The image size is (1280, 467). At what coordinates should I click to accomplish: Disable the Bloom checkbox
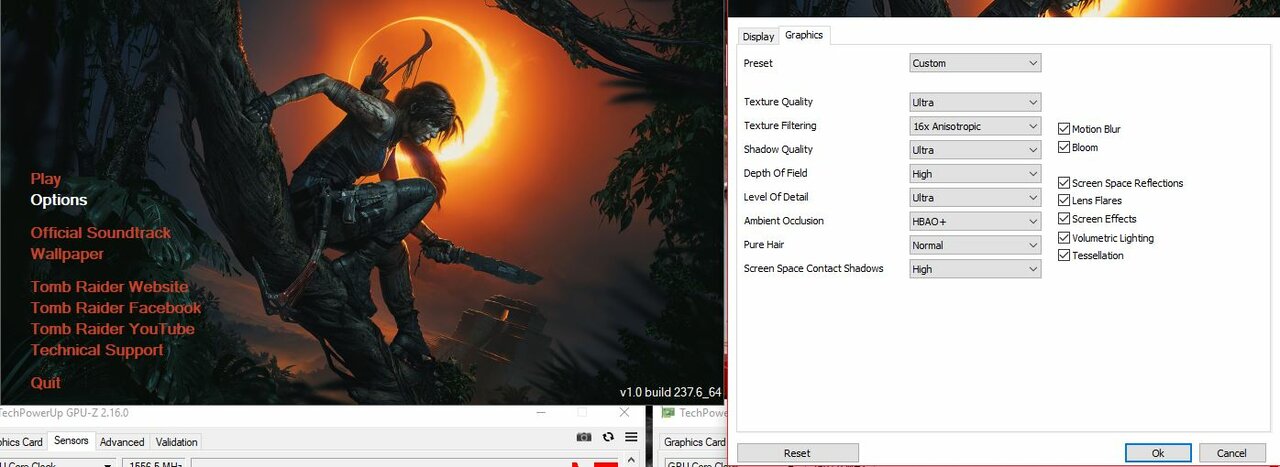tap(1064, 147)
